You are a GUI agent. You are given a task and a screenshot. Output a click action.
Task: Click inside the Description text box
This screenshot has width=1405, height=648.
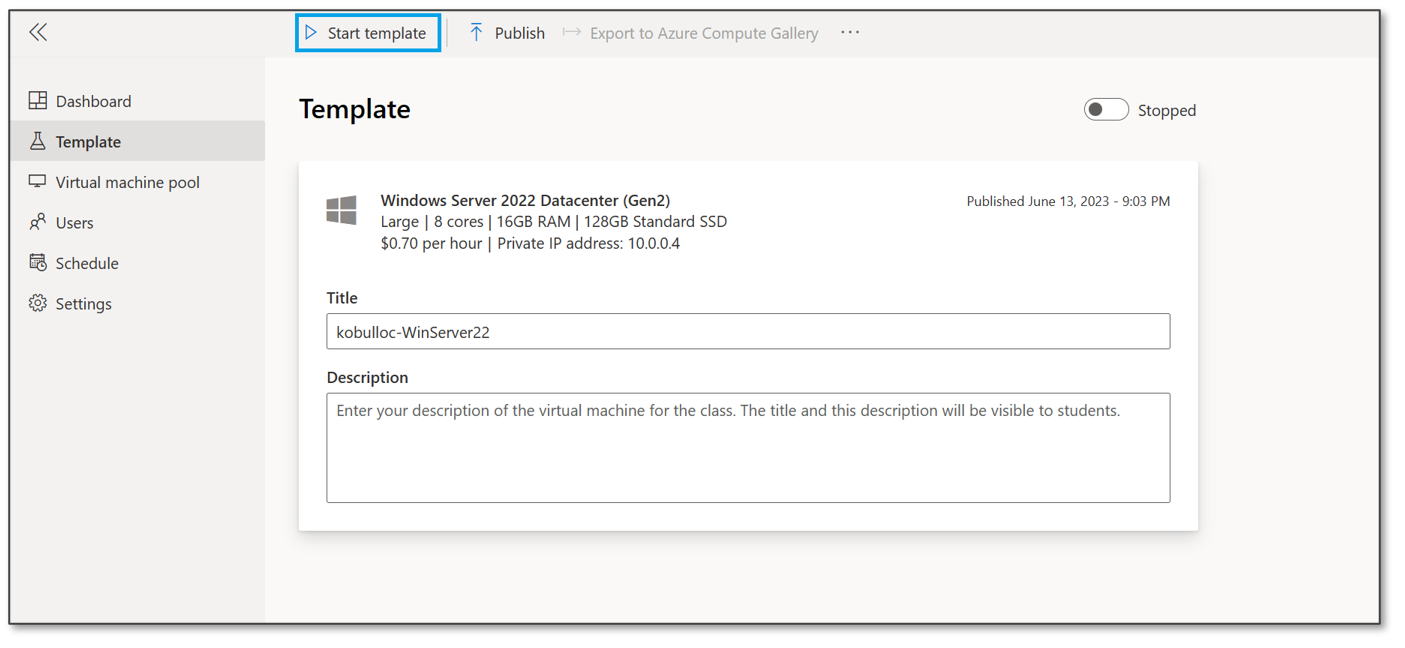[748, 445]
